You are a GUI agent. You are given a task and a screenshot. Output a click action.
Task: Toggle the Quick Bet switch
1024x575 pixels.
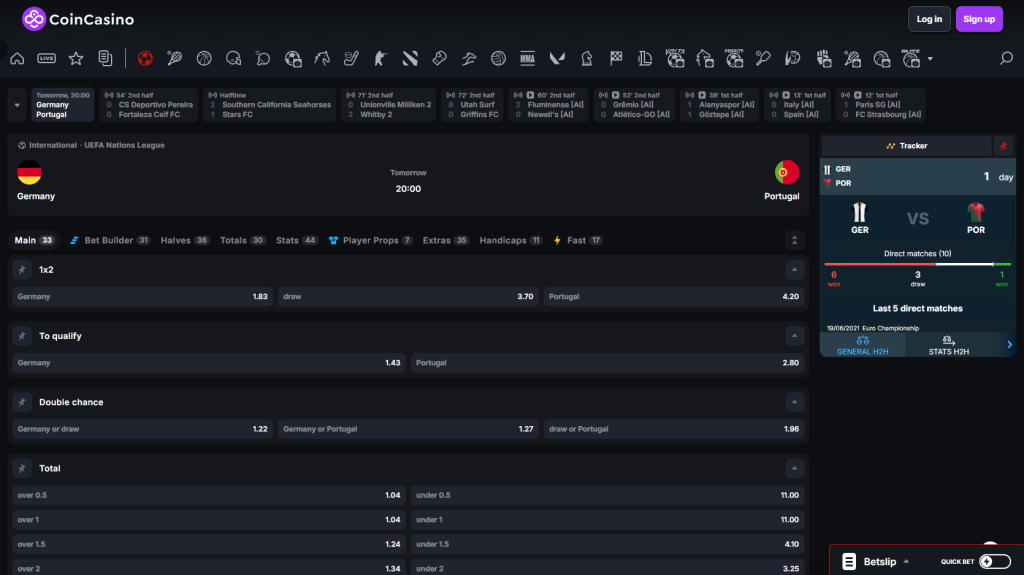coord(995,561)
